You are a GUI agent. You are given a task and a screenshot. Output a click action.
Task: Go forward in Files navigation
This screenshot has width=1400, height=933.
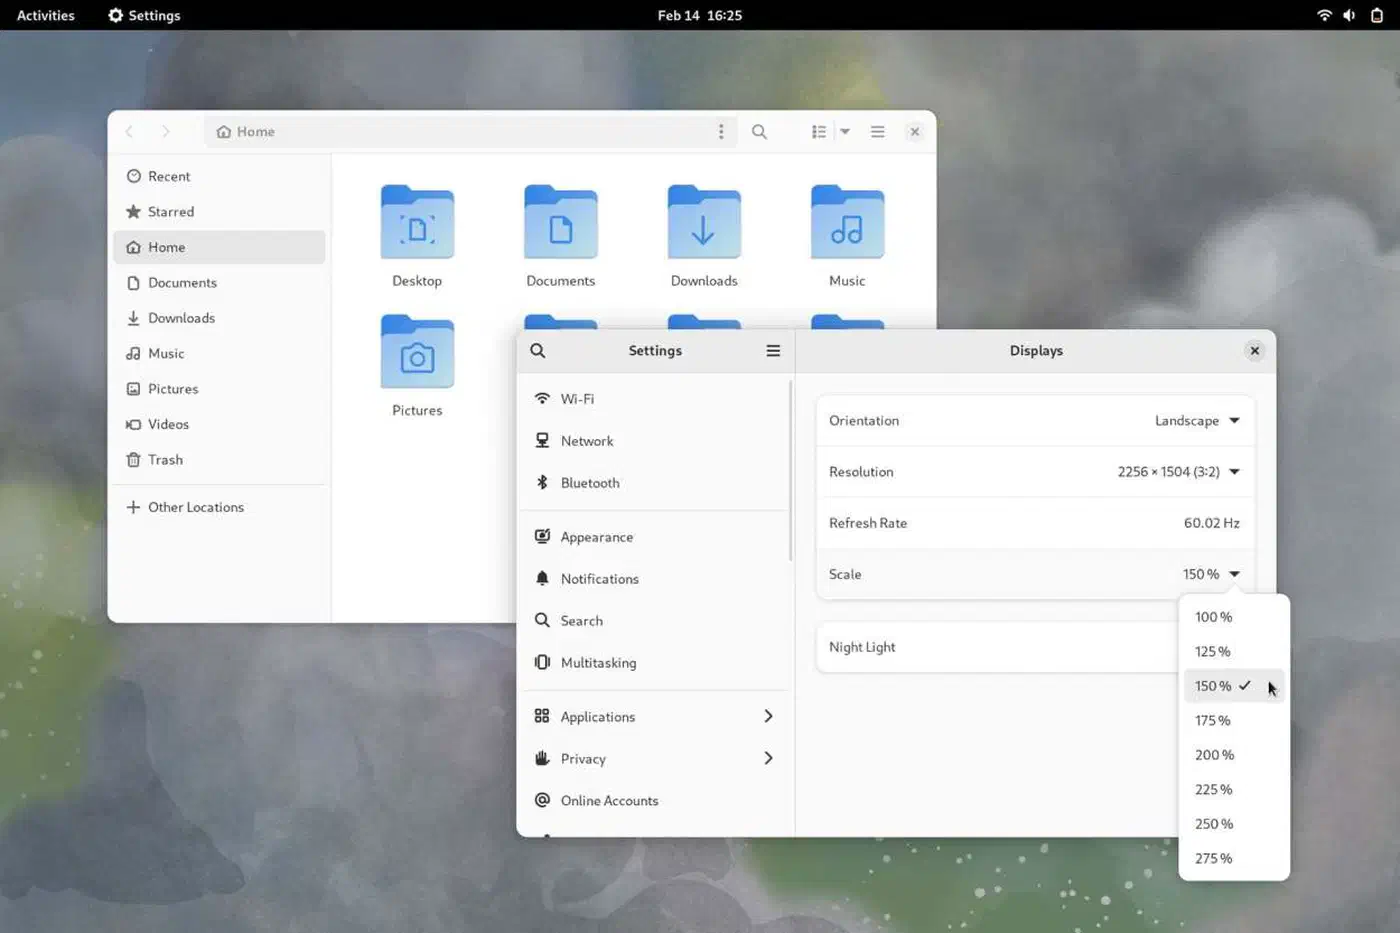click(165, 132)
